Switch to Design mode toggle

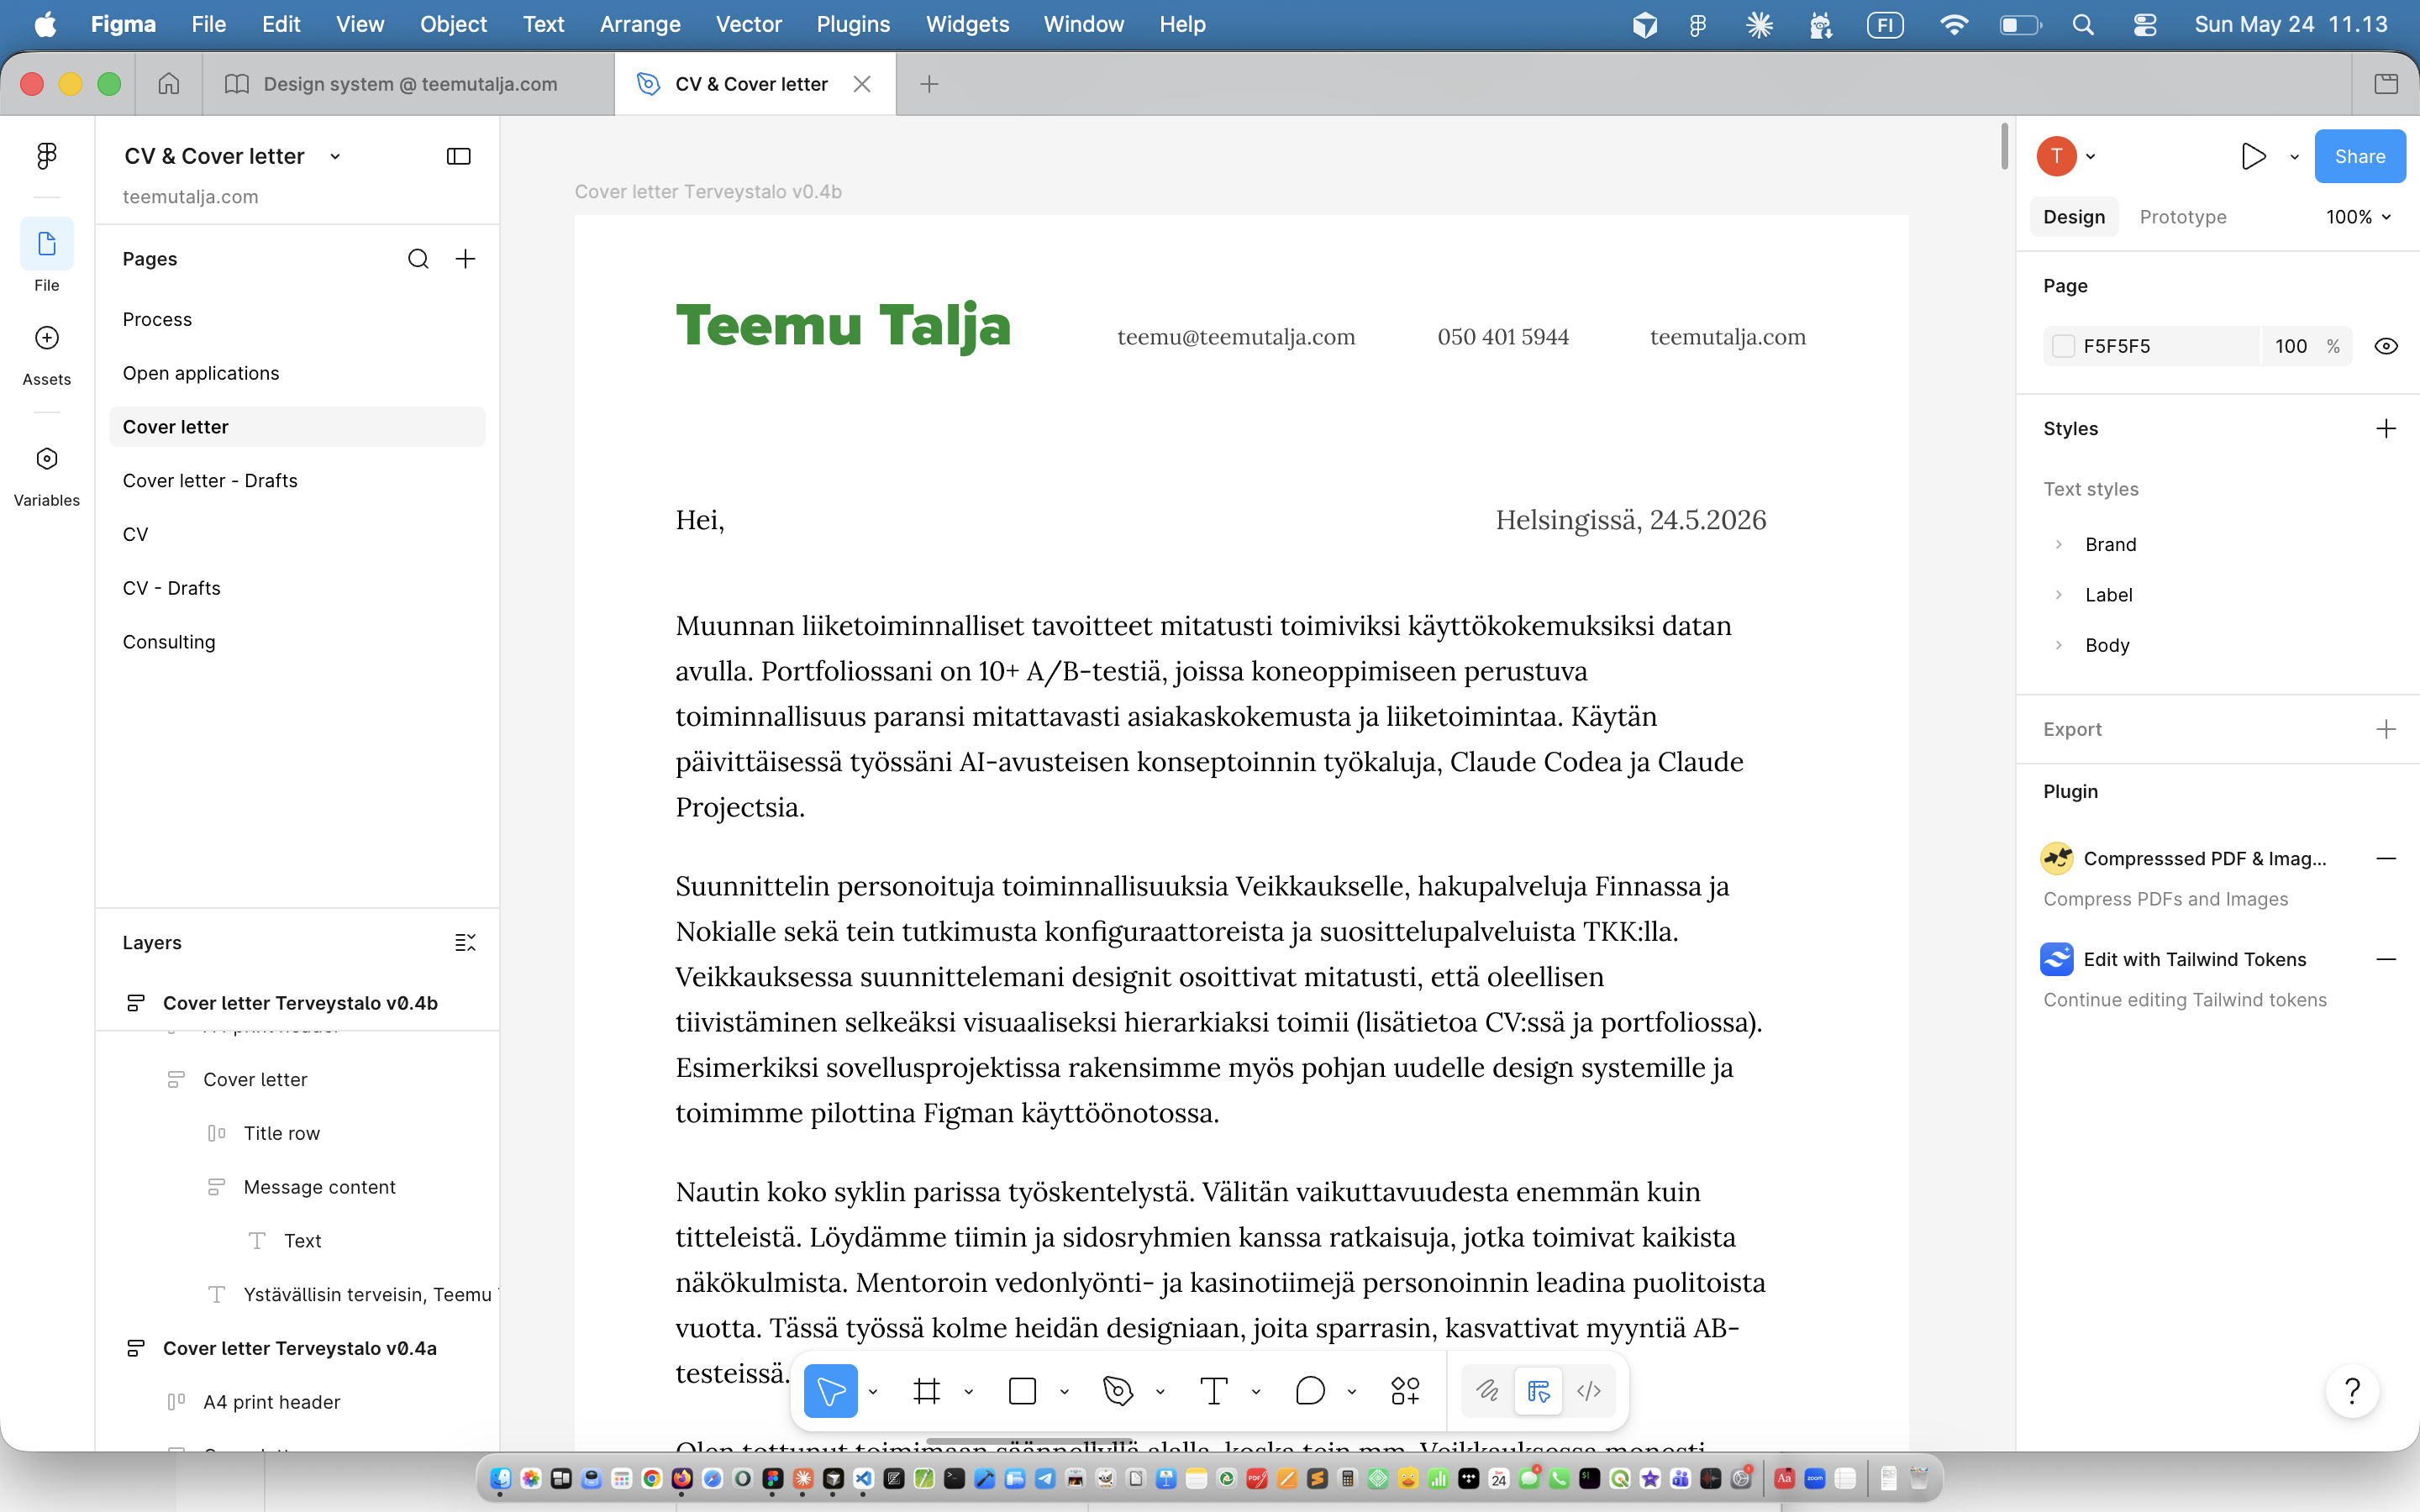(1538, 1390)
